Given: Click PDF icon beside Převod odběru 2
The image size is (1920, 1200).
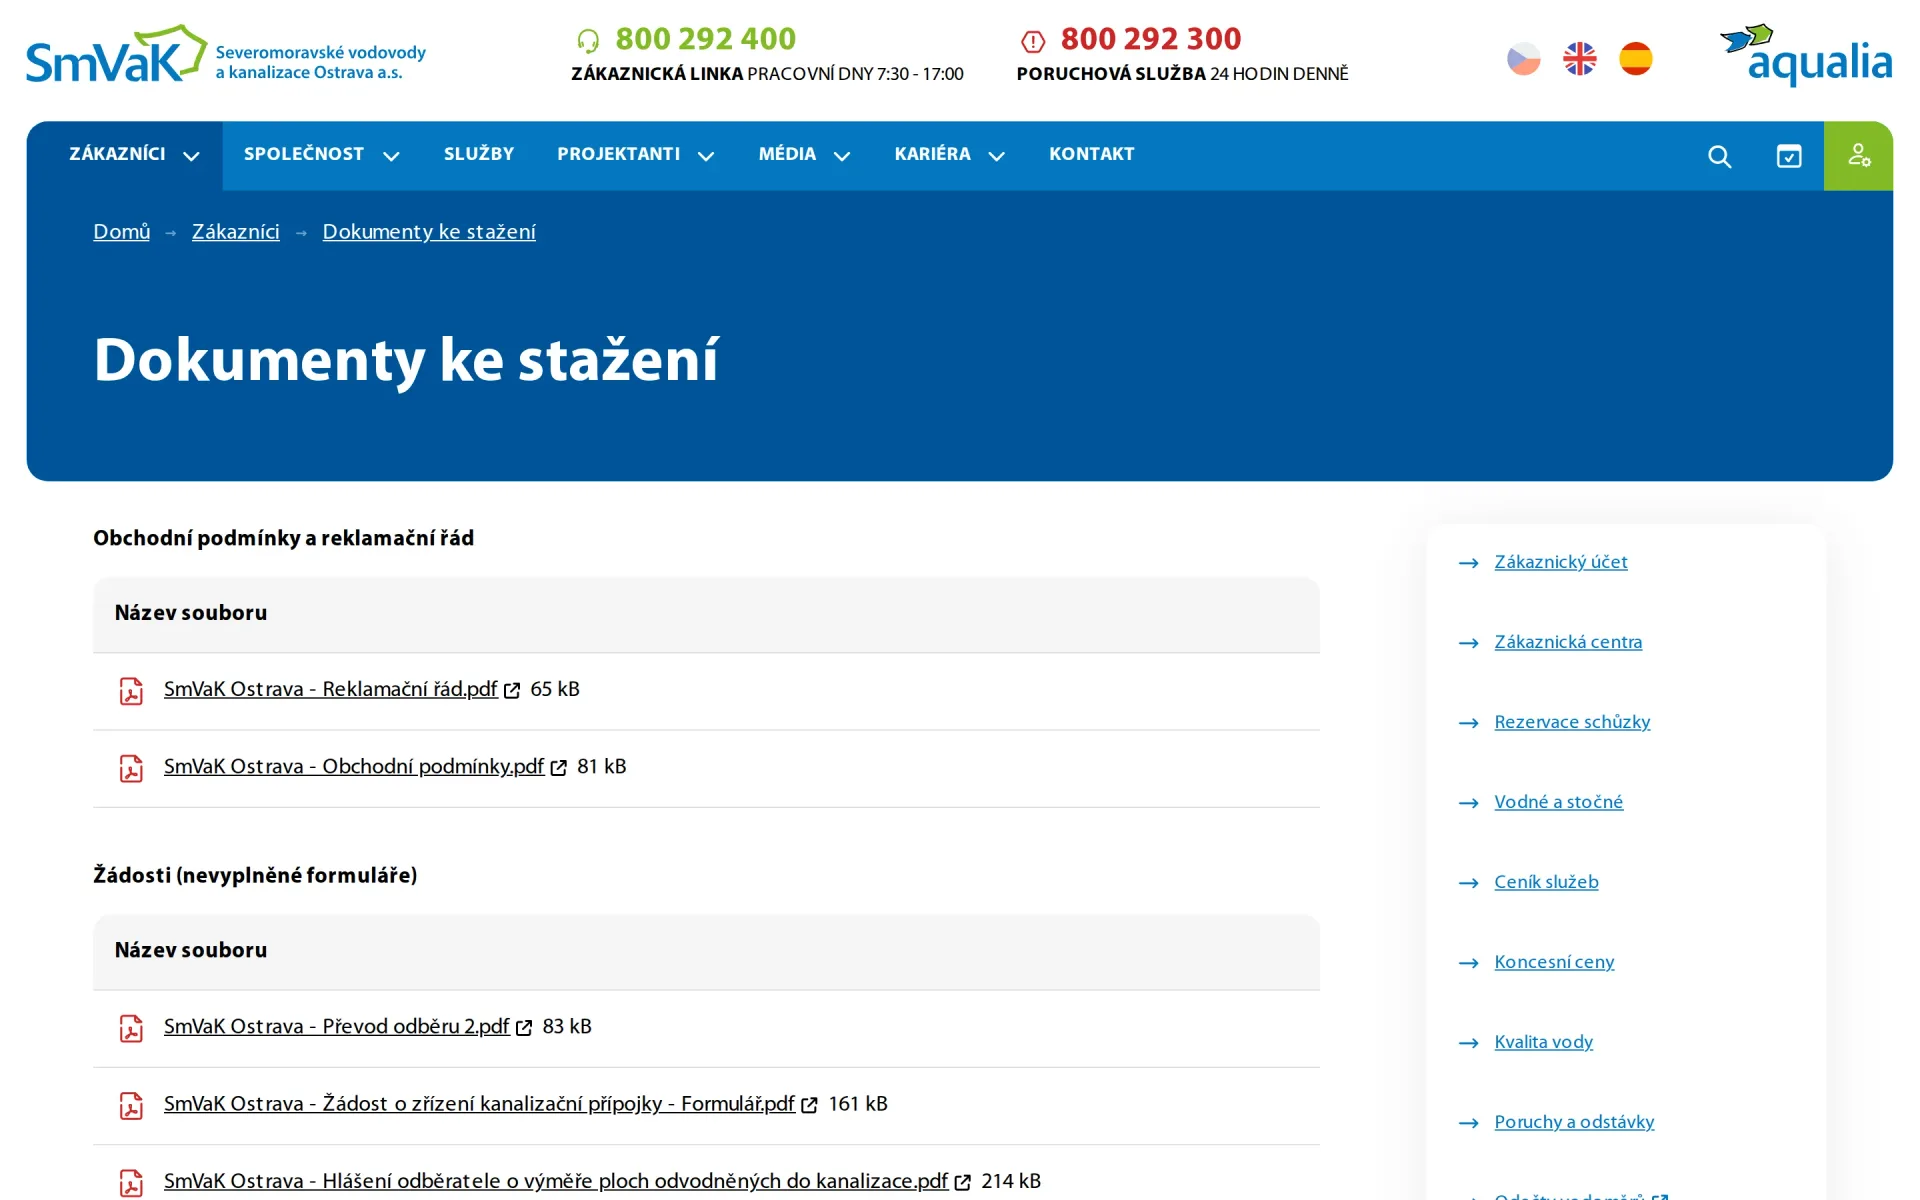Looking at the screenshot, I should (x=131, y=1028).
